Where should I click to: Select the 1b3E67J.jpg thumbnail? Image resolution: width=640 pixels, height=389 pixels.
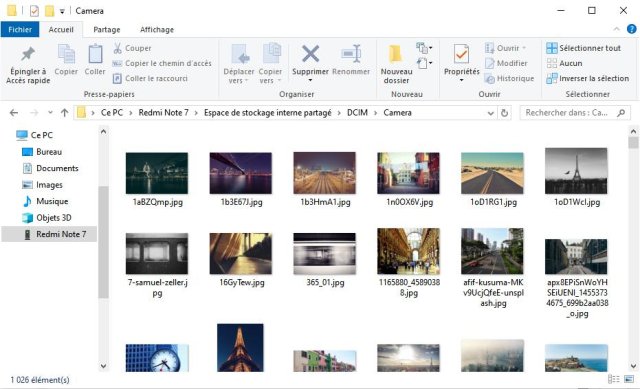[x=241, y=173]
